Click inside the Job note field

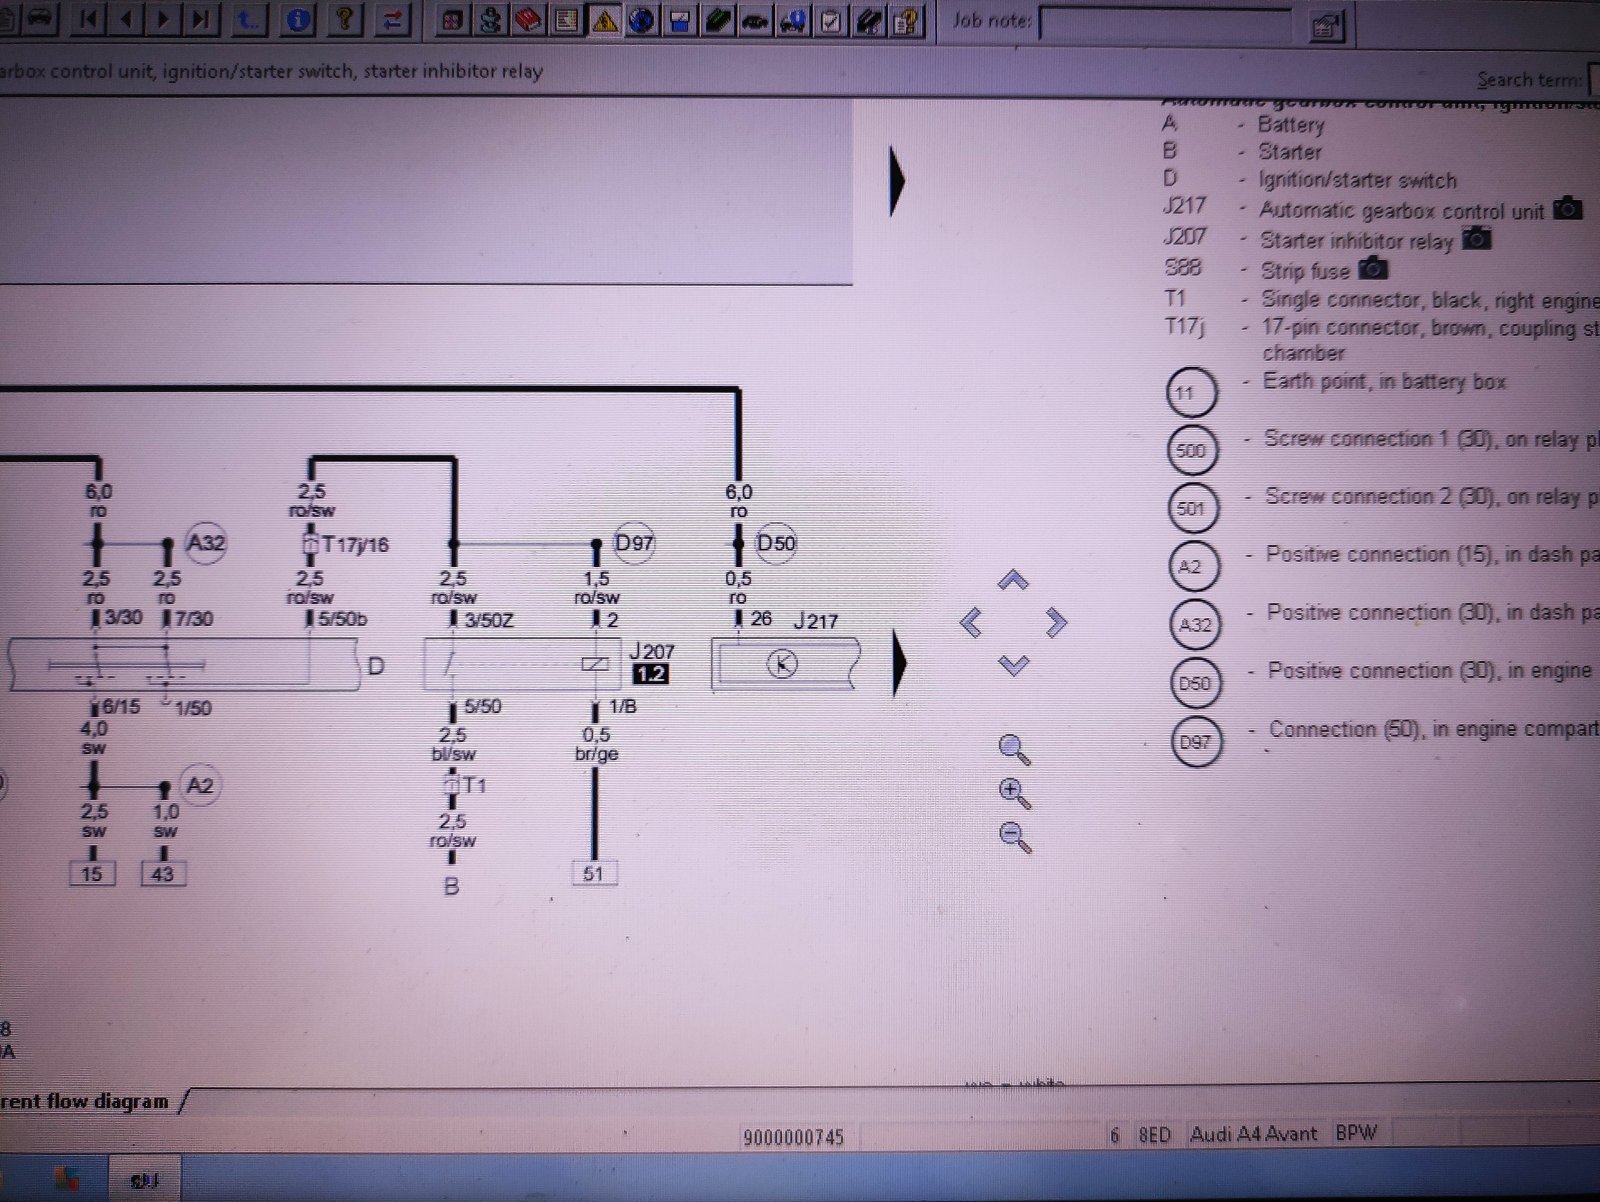(x=1166, y=23)
